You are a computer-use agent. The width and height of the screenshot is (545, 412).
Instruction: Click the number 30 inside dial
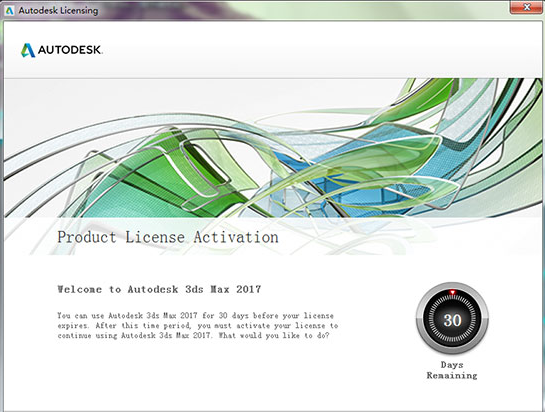tap(452, 320)
